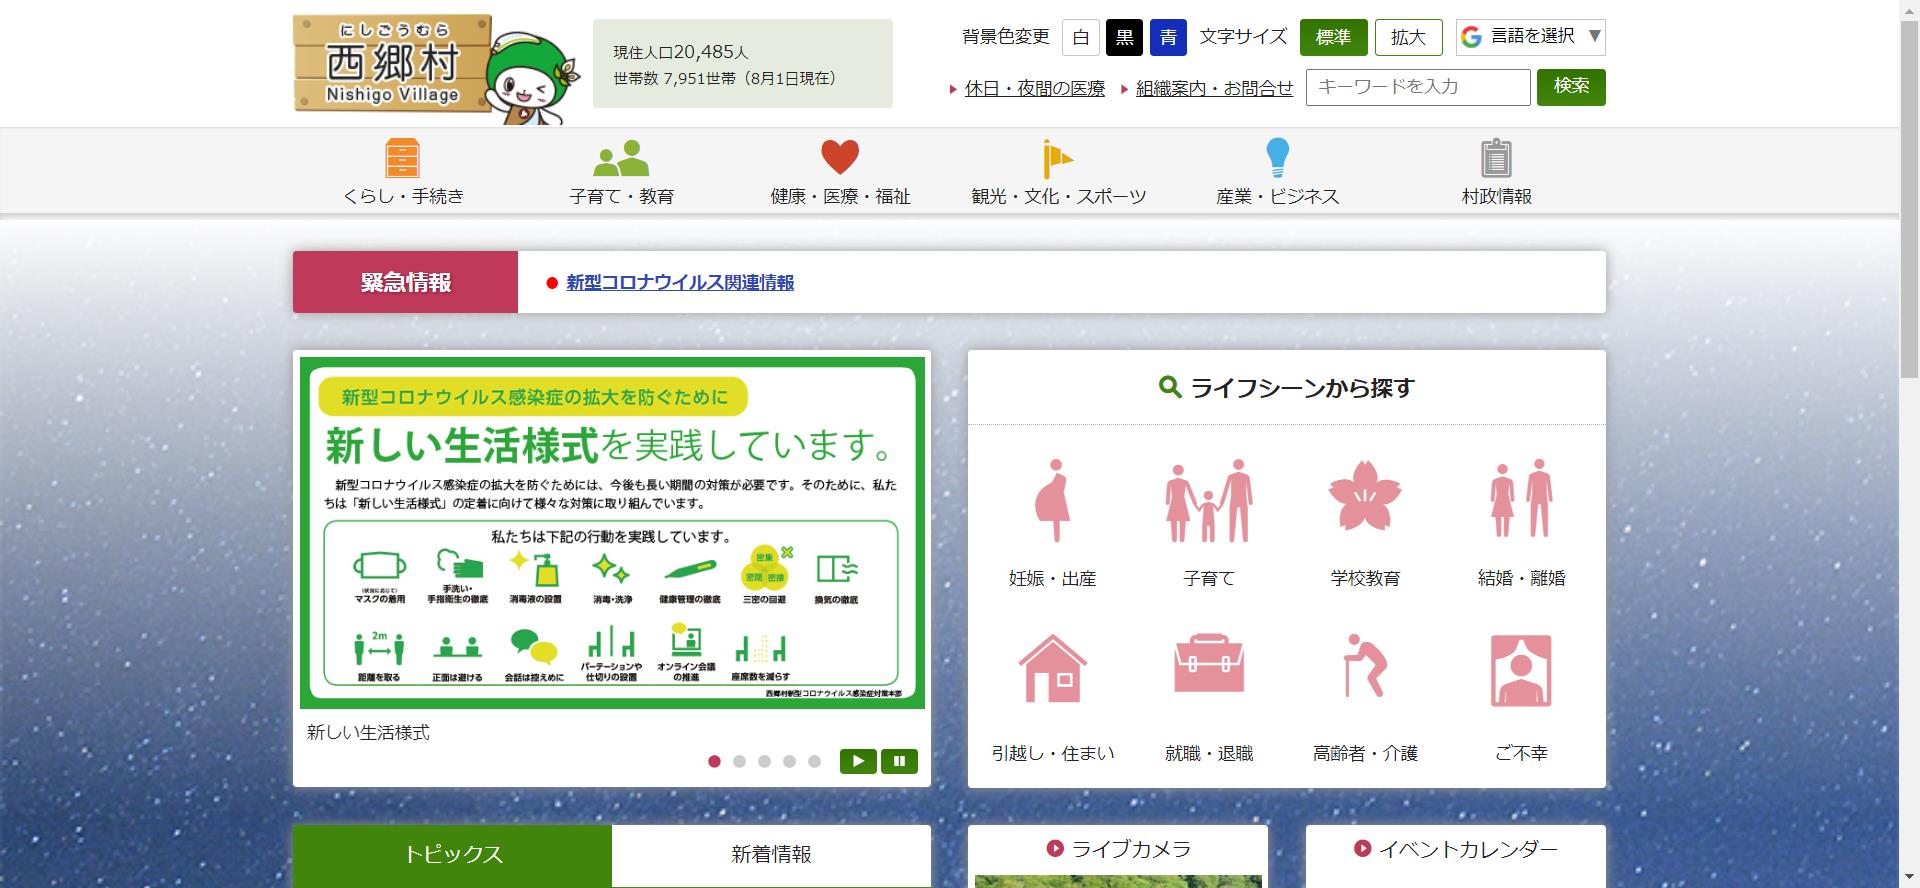
Task: Click the 観光・文化・スポーツ menu label
Action: [x=1058, y=197]
